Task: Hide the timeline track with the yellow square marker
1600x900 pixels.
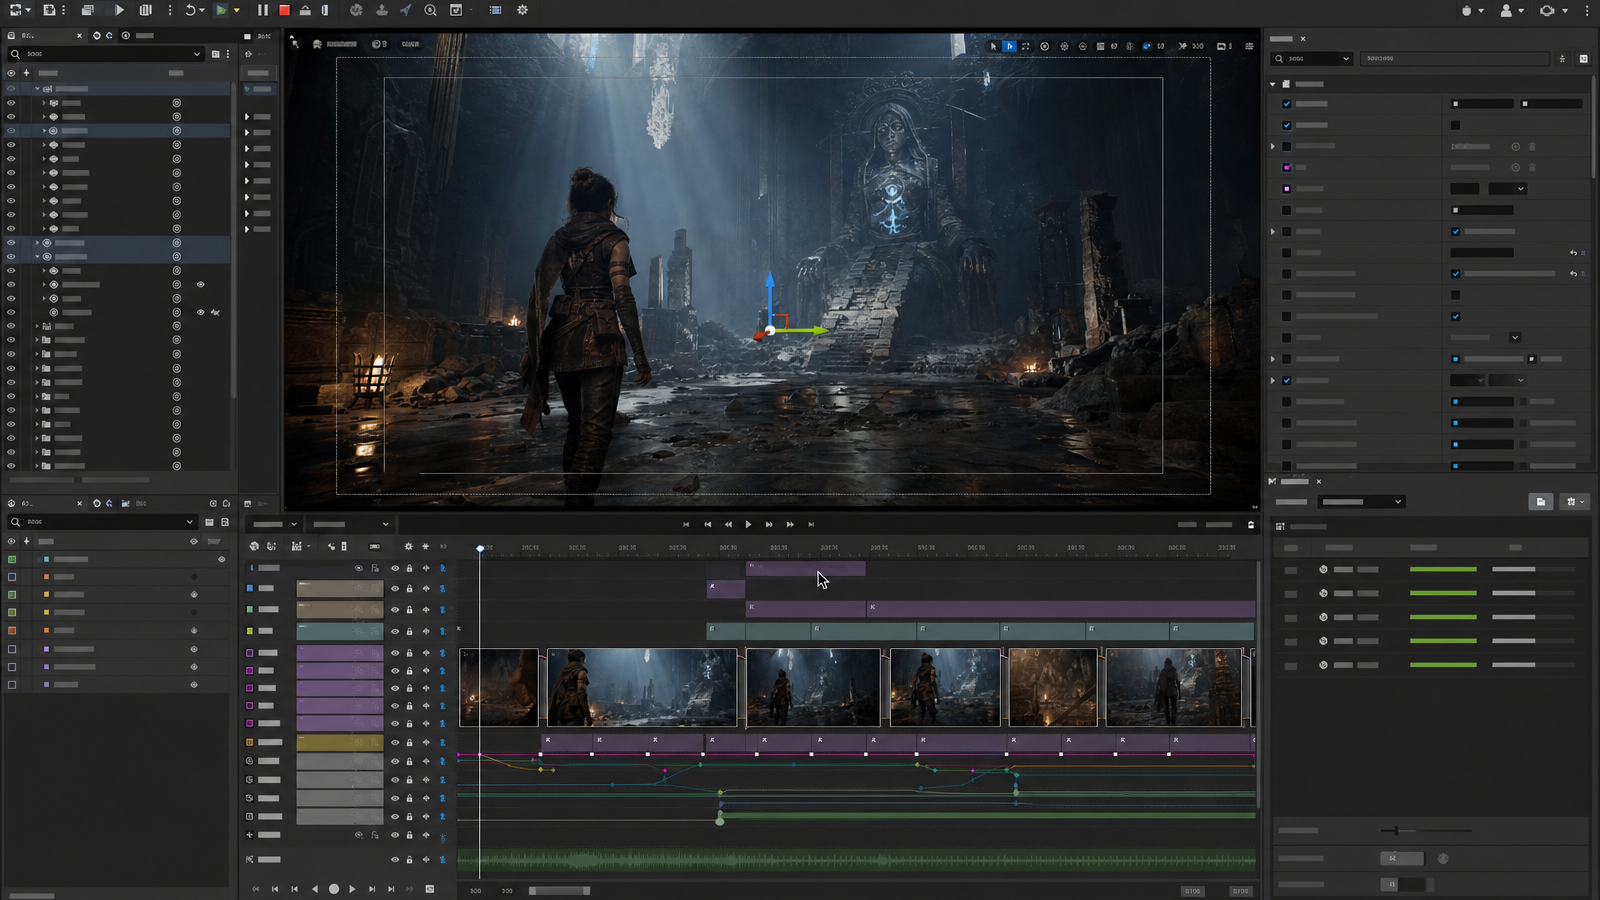Action: (x=394, y=631)
